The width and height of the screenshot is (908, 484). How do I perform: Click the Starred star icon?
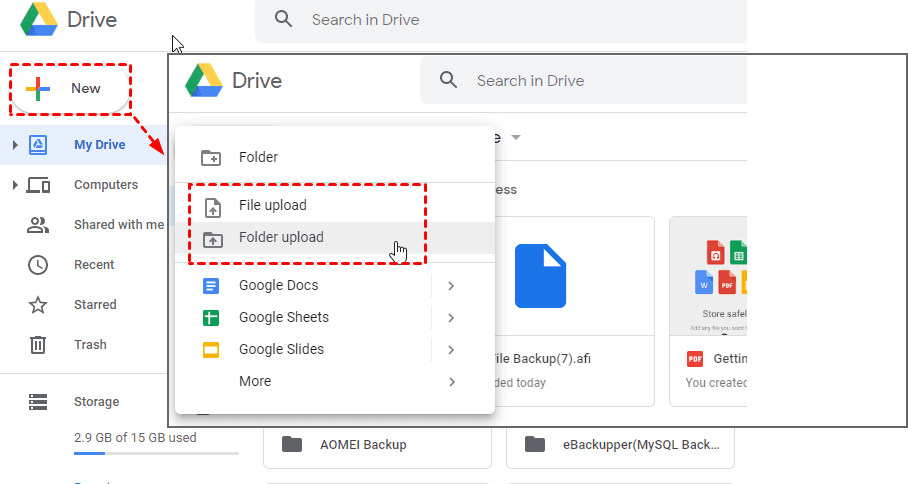pos(38,305)
